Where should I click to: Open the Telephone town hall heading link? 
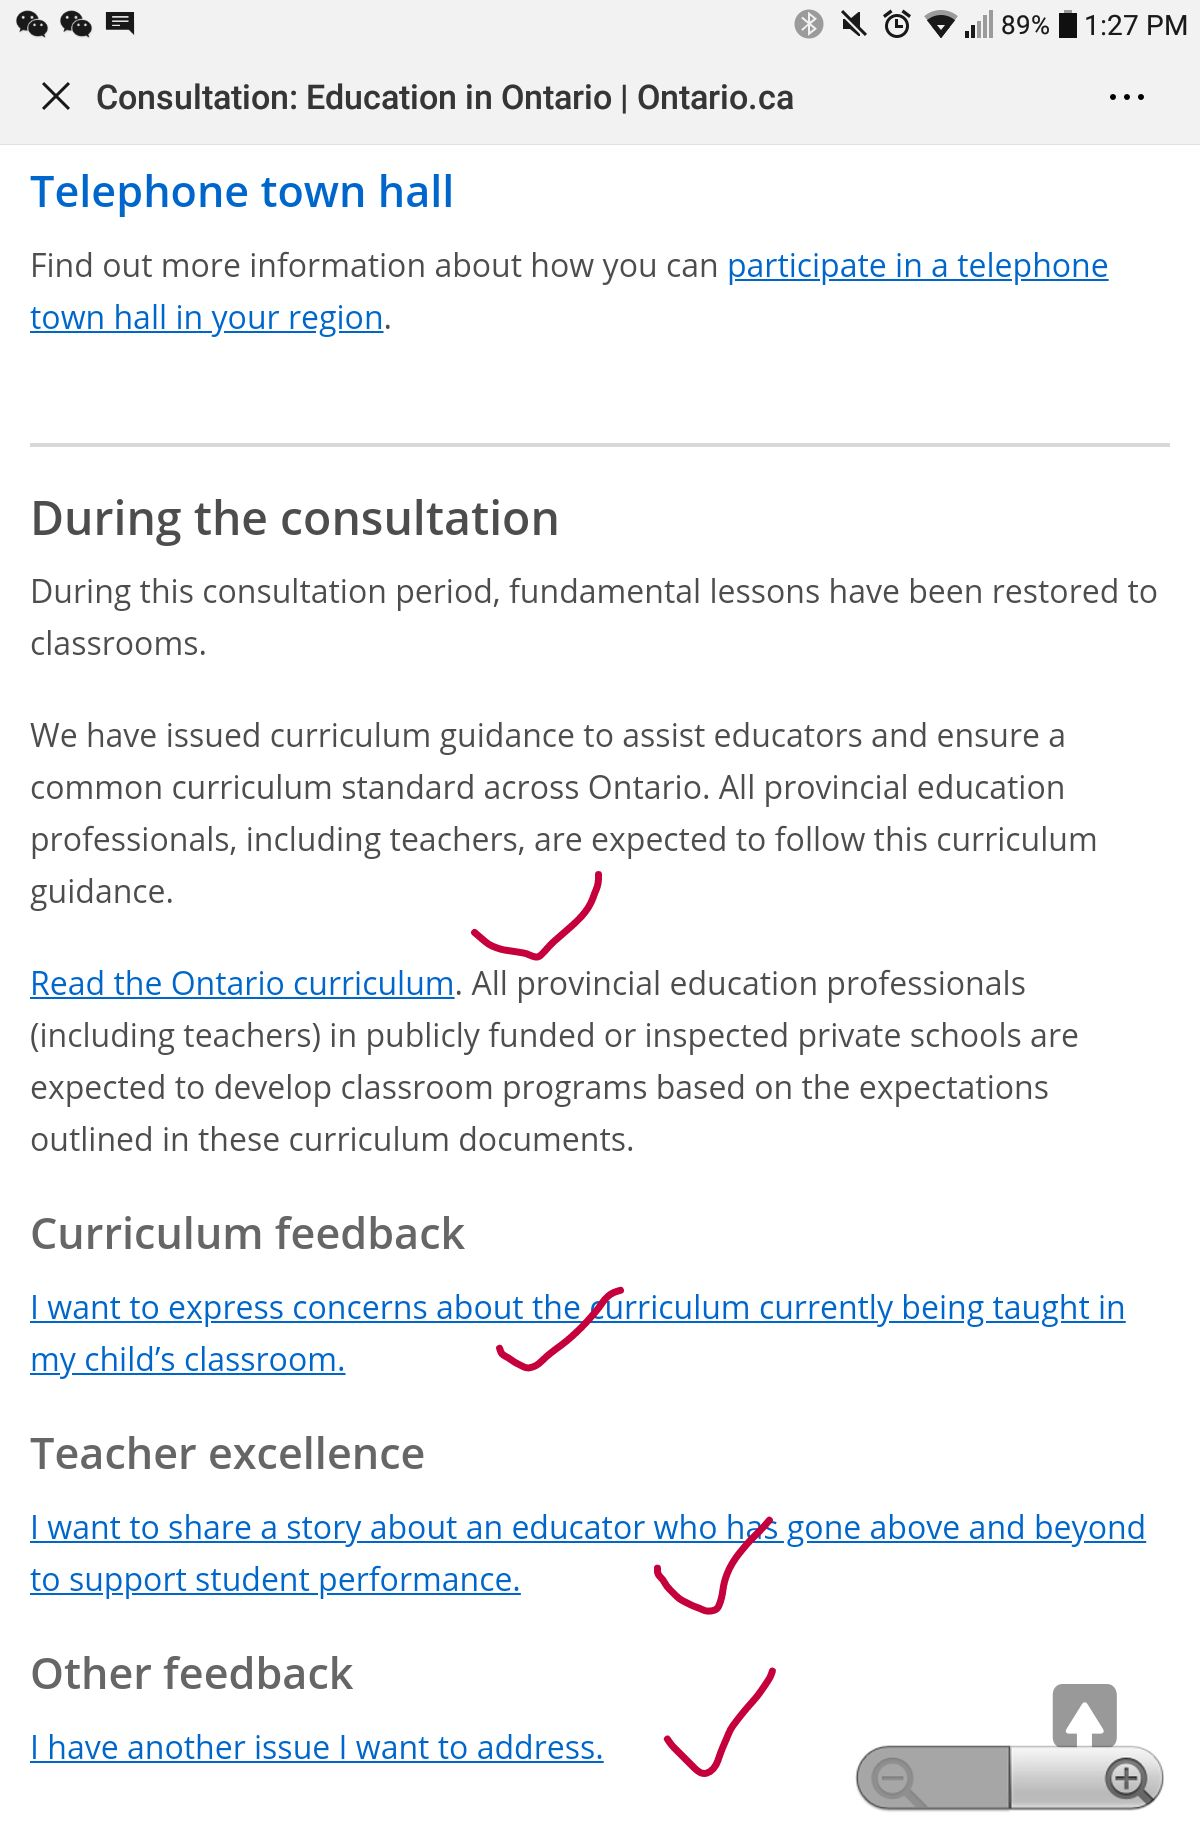[x=242, y=192]
